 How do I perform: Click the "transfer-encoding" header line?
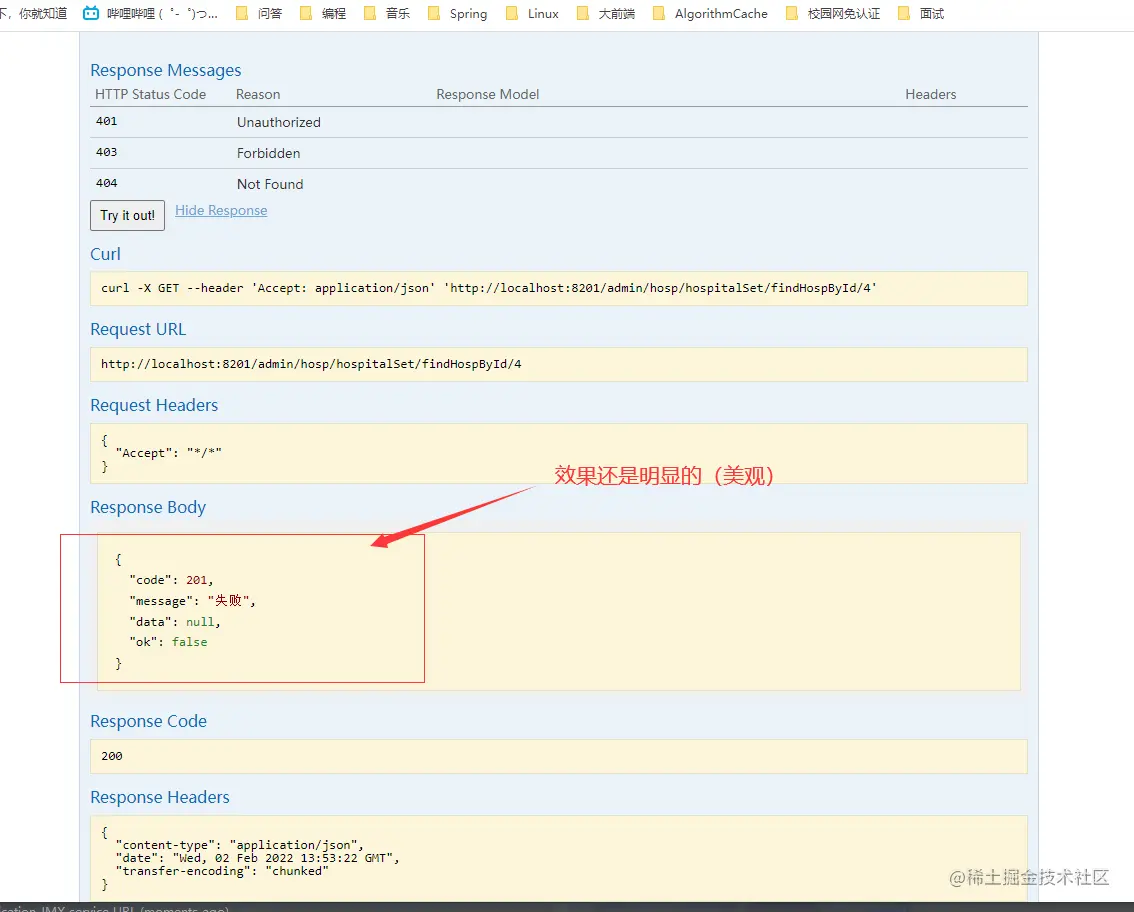[x=222, y=871]
